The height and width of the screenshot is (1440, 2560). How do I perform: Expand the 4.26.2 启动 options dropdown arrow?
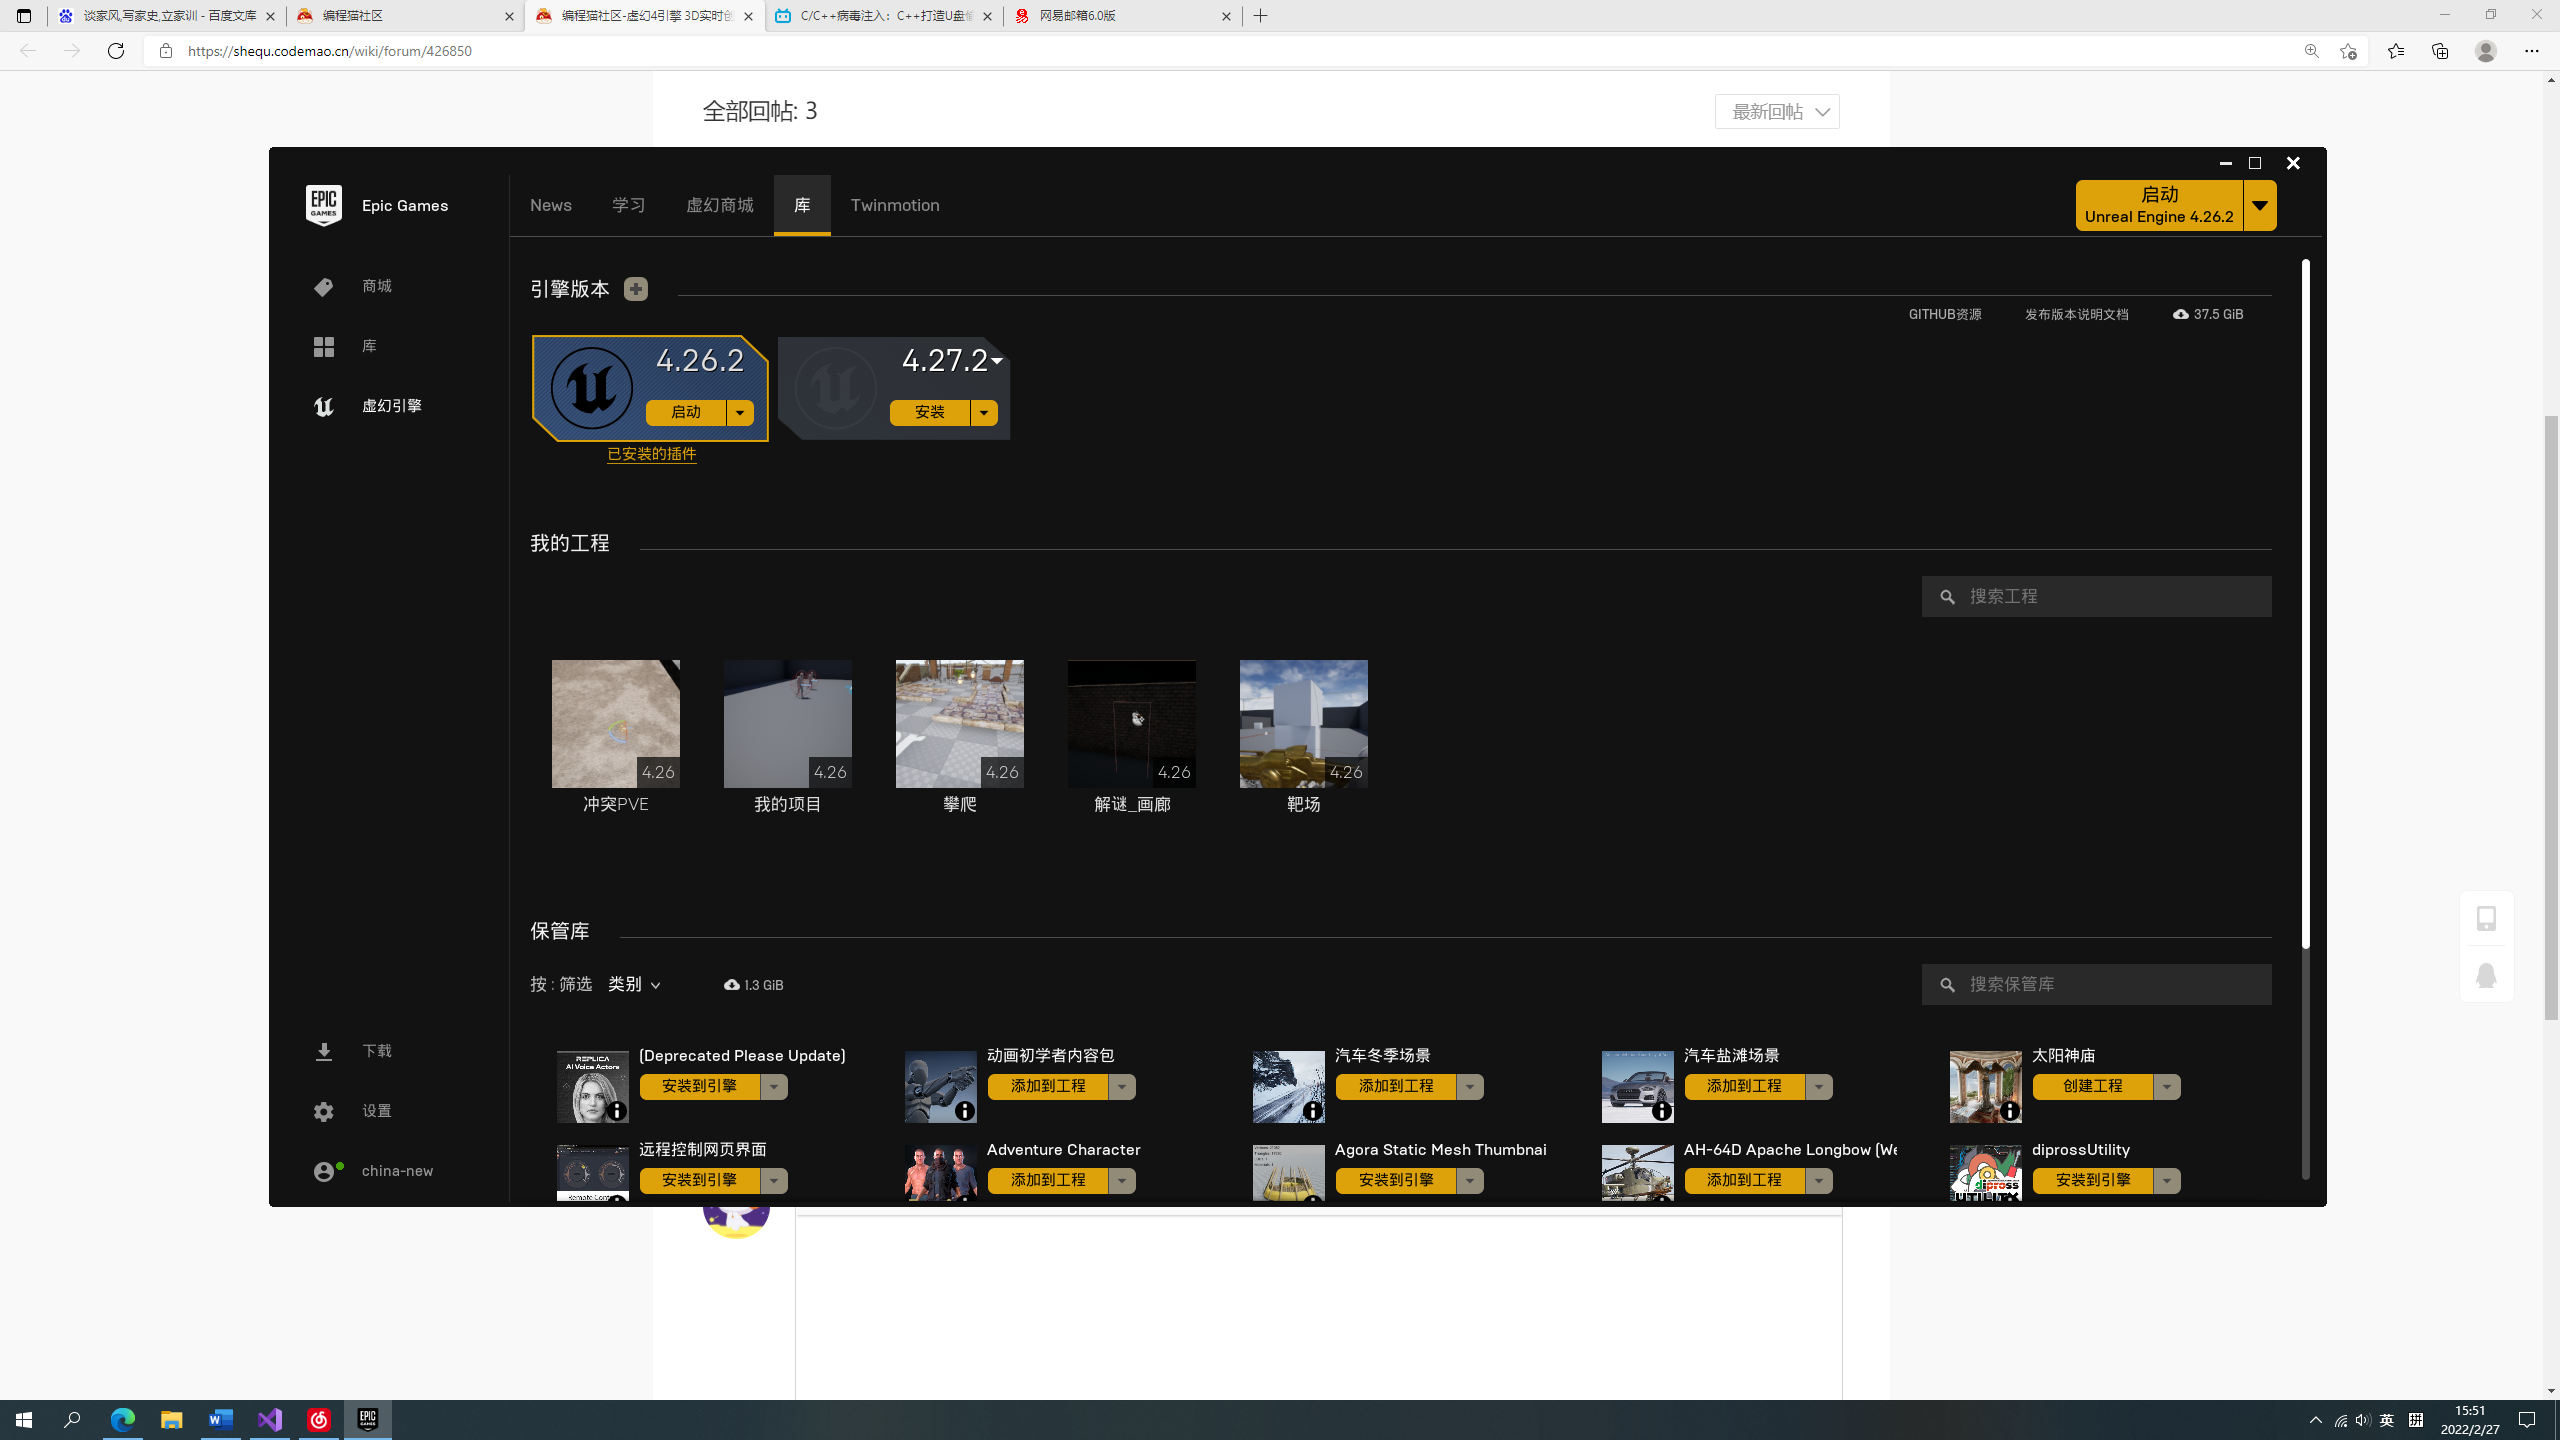[x=740, y=413]
